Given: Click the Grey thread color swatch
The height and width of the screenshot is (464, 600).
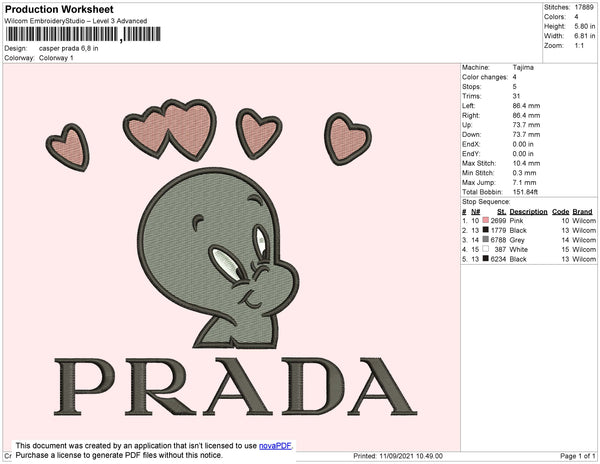Looking at the screenshot, I should pyautogui.click(x=486, y=239).
